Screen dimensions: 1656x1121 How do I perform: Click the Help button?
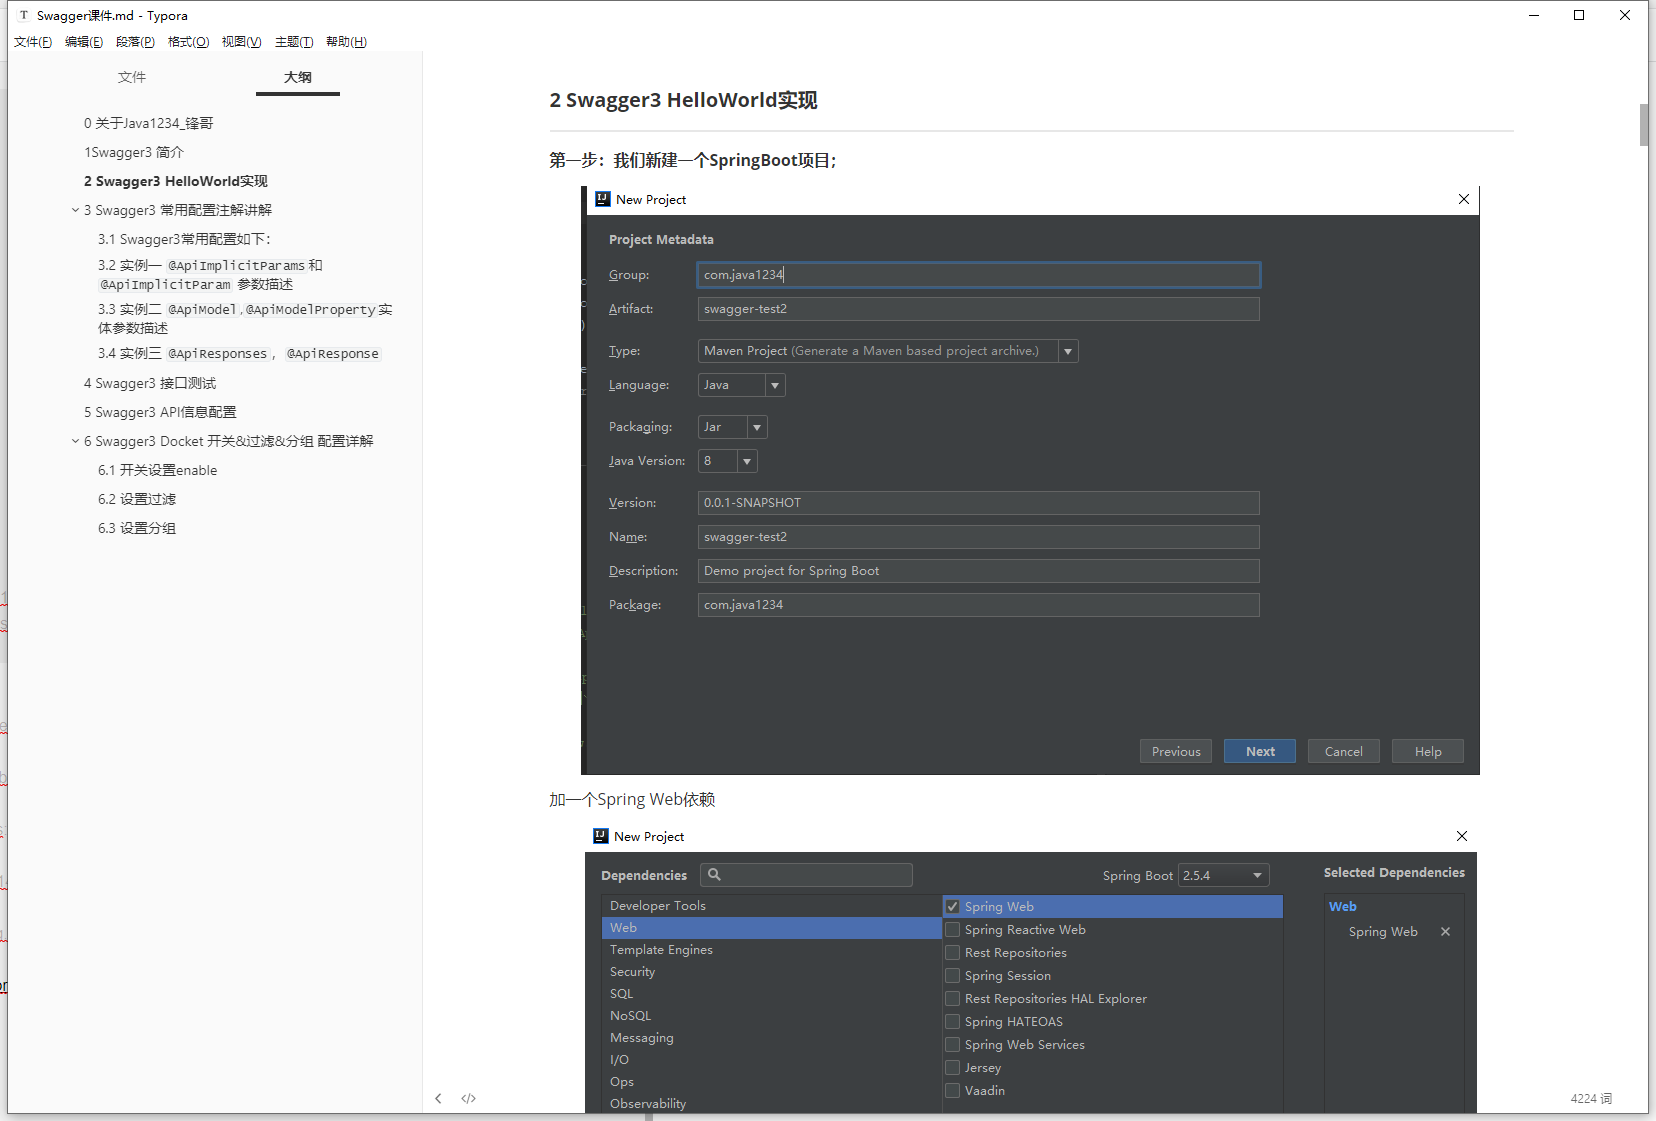[x=1428, y=751]
